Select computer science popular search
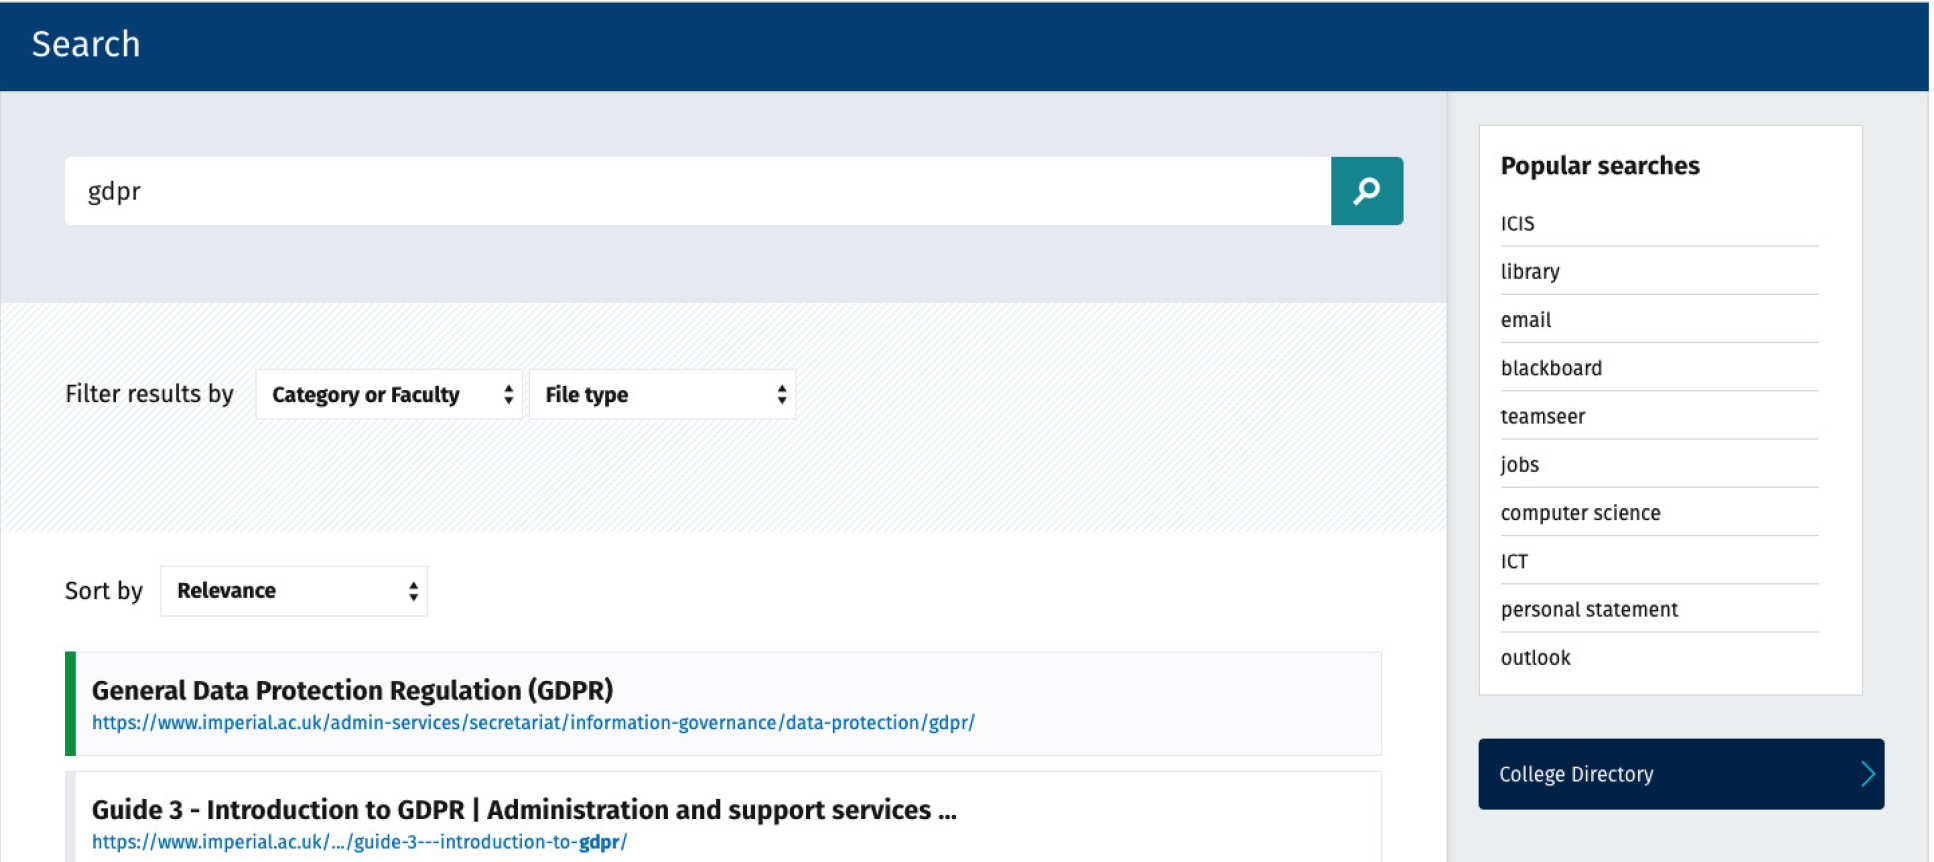The image size is (1934, 862). tap(1580, 513)
